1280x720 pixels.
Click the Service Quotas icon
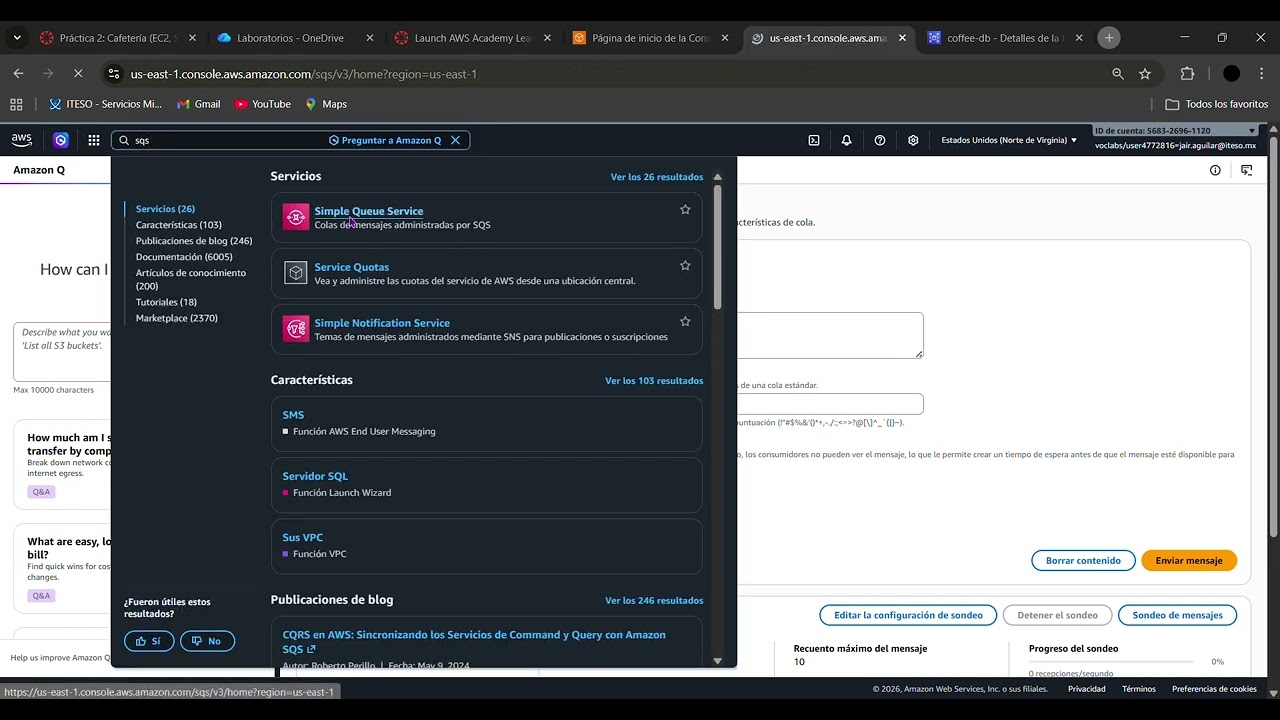(295, 273)
